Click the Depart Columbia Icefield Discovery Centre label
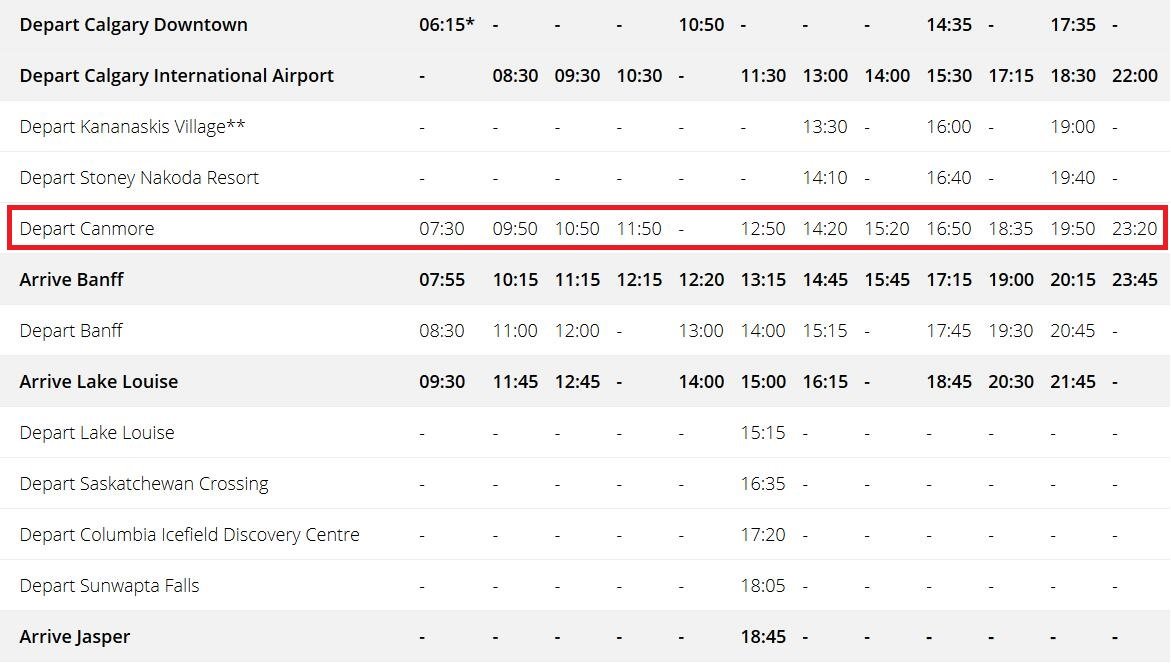 tap(189, 535)
